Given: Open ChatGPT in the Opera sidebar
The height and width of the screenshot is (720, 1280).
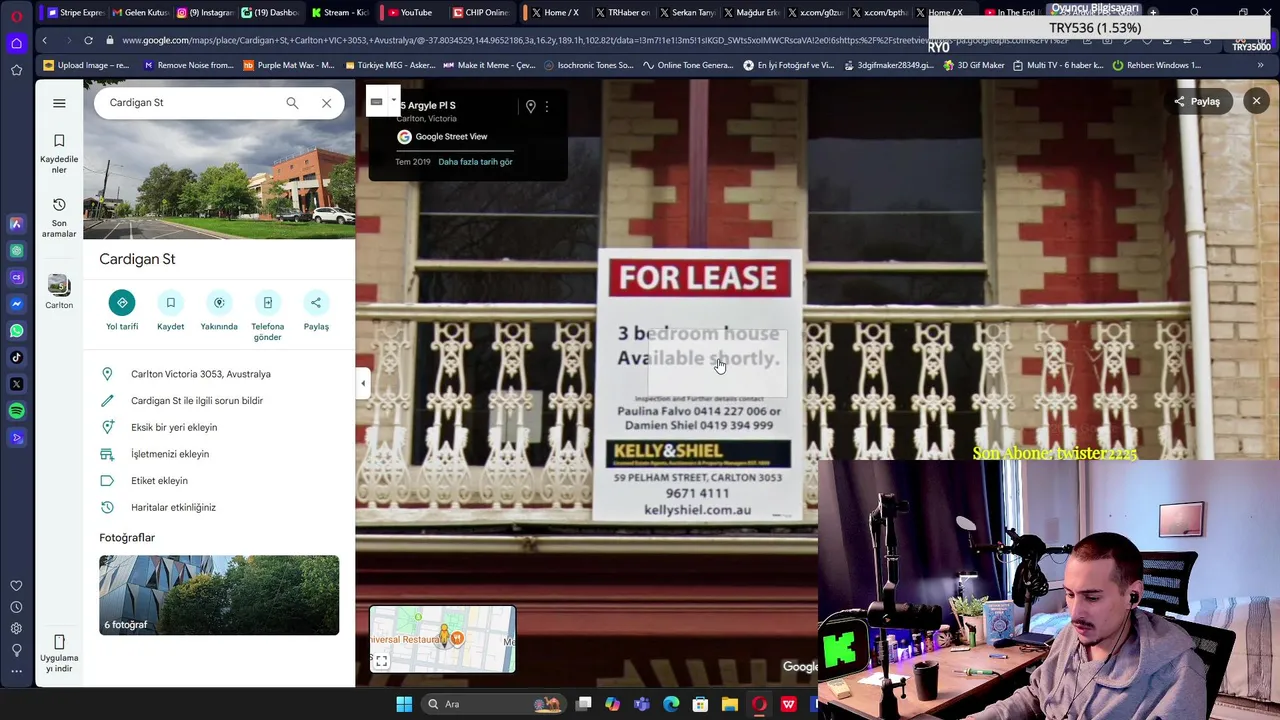Looking at the screenshot, I should pos(17,251).
